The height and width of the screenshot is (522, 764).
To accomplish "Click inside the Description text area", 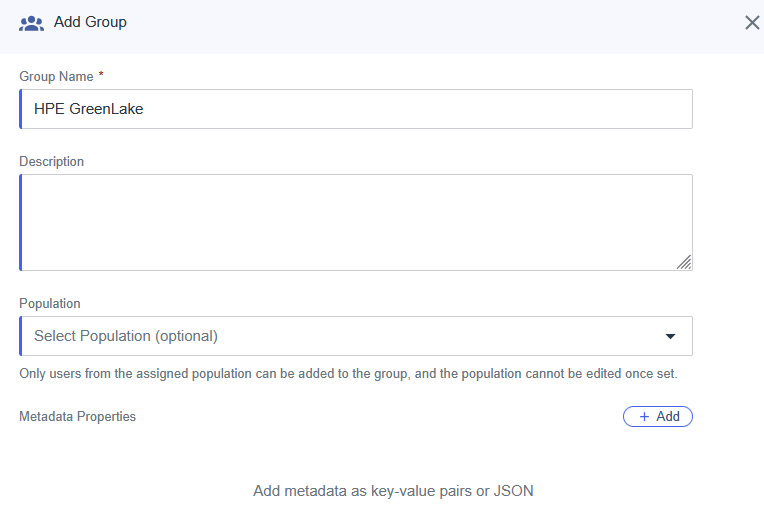I will tap(356, 222).
